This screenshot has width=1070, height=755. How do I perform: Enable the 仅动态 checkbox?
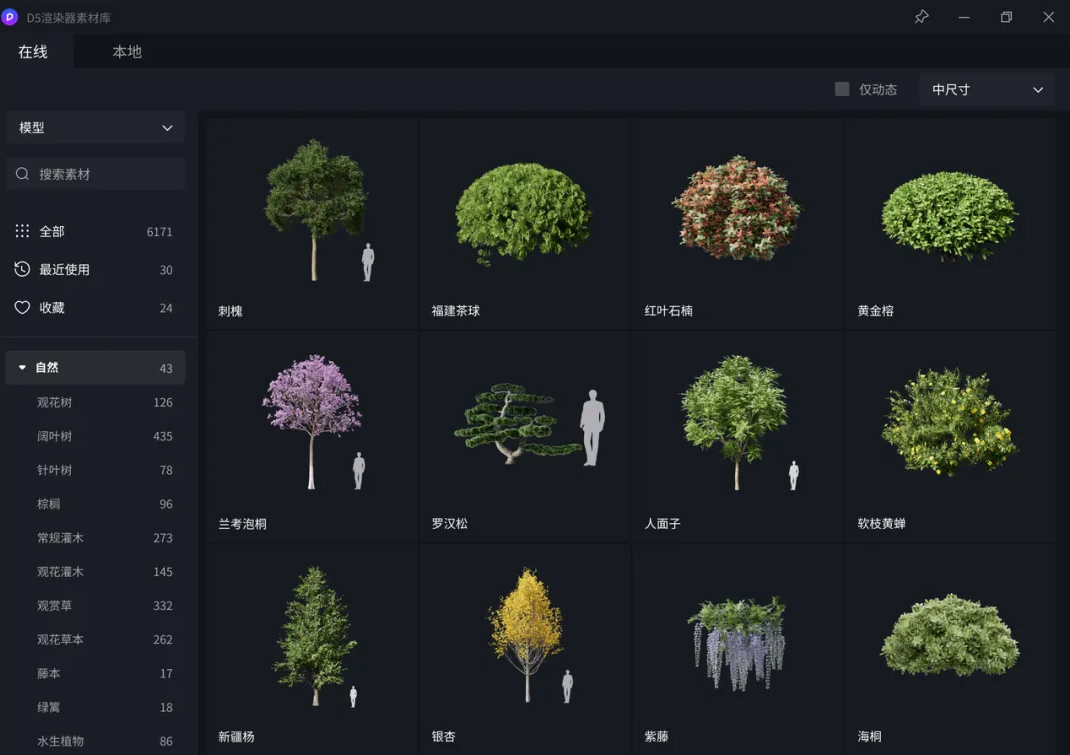[842, 89]
